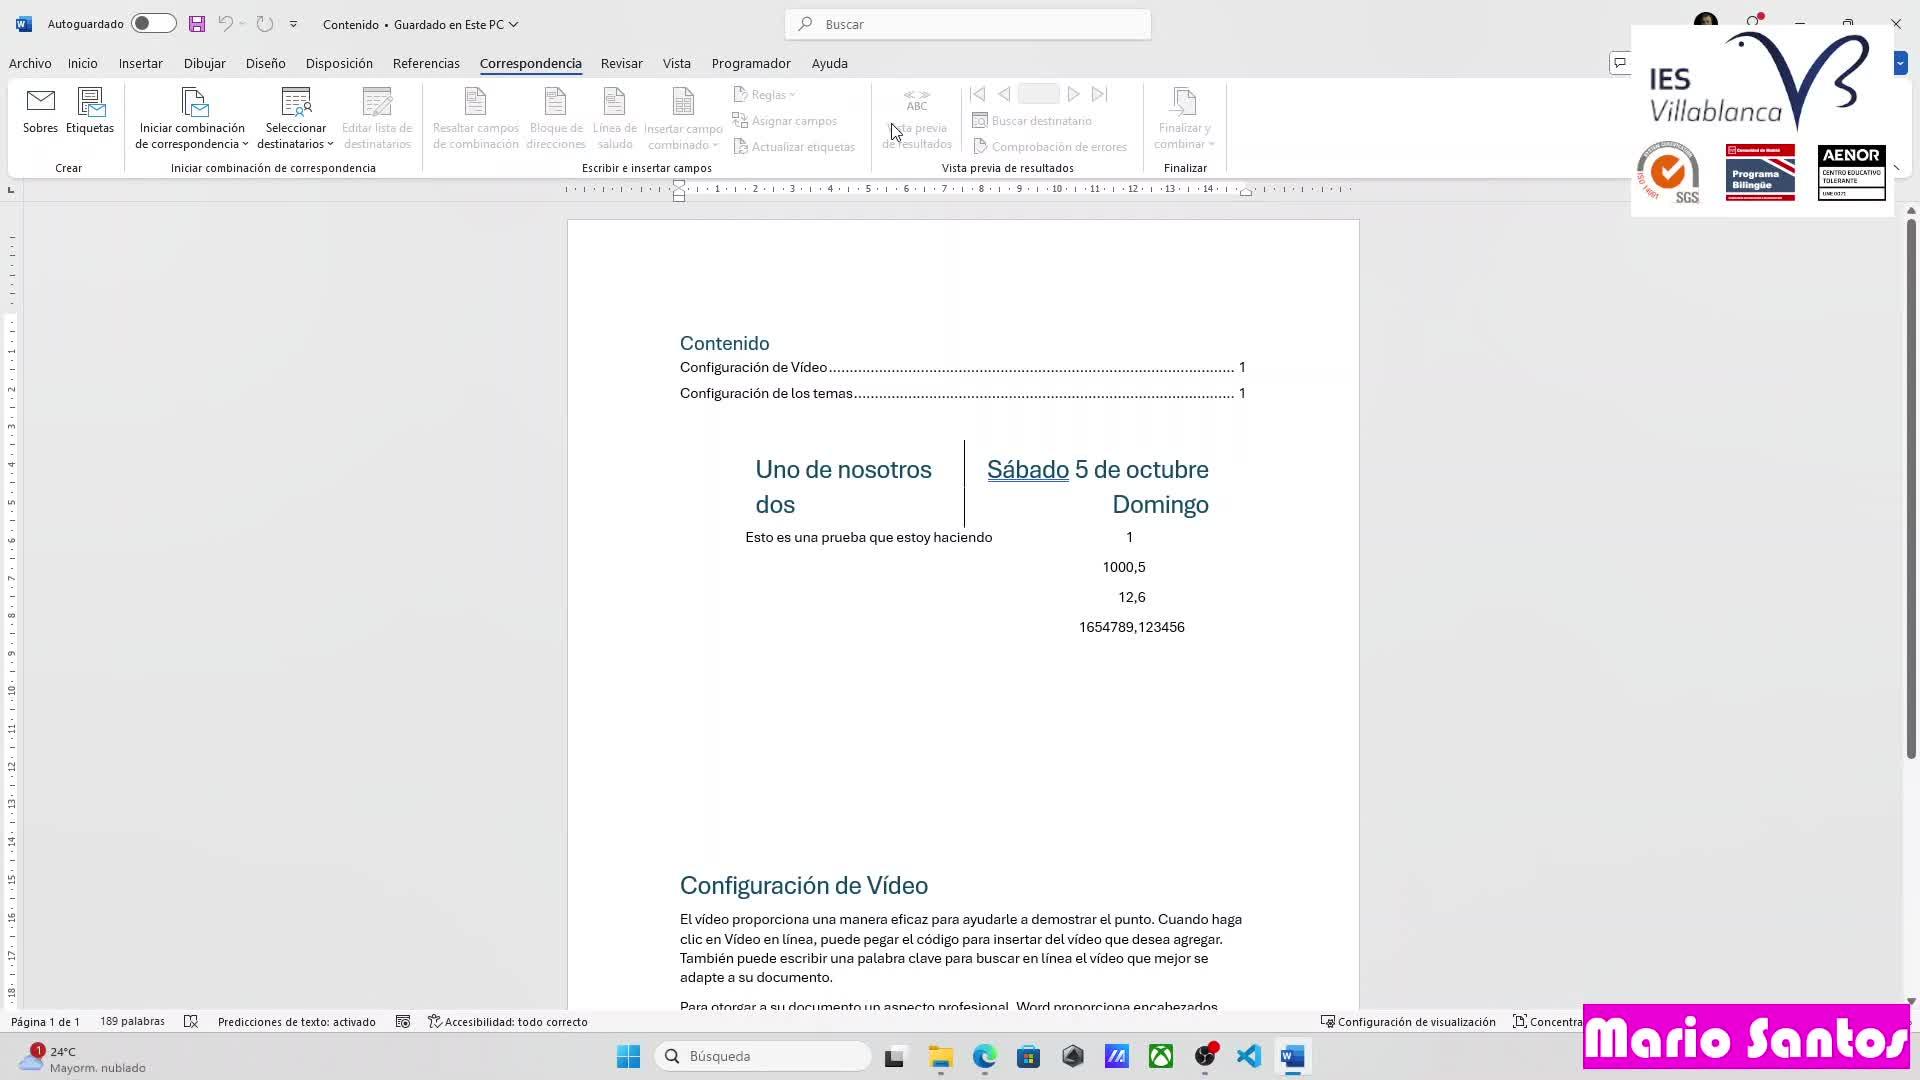Open the Quick Access Toolbar customize arrow
The width and height of the screenshot is (1920, 1080).
(293, 24)
